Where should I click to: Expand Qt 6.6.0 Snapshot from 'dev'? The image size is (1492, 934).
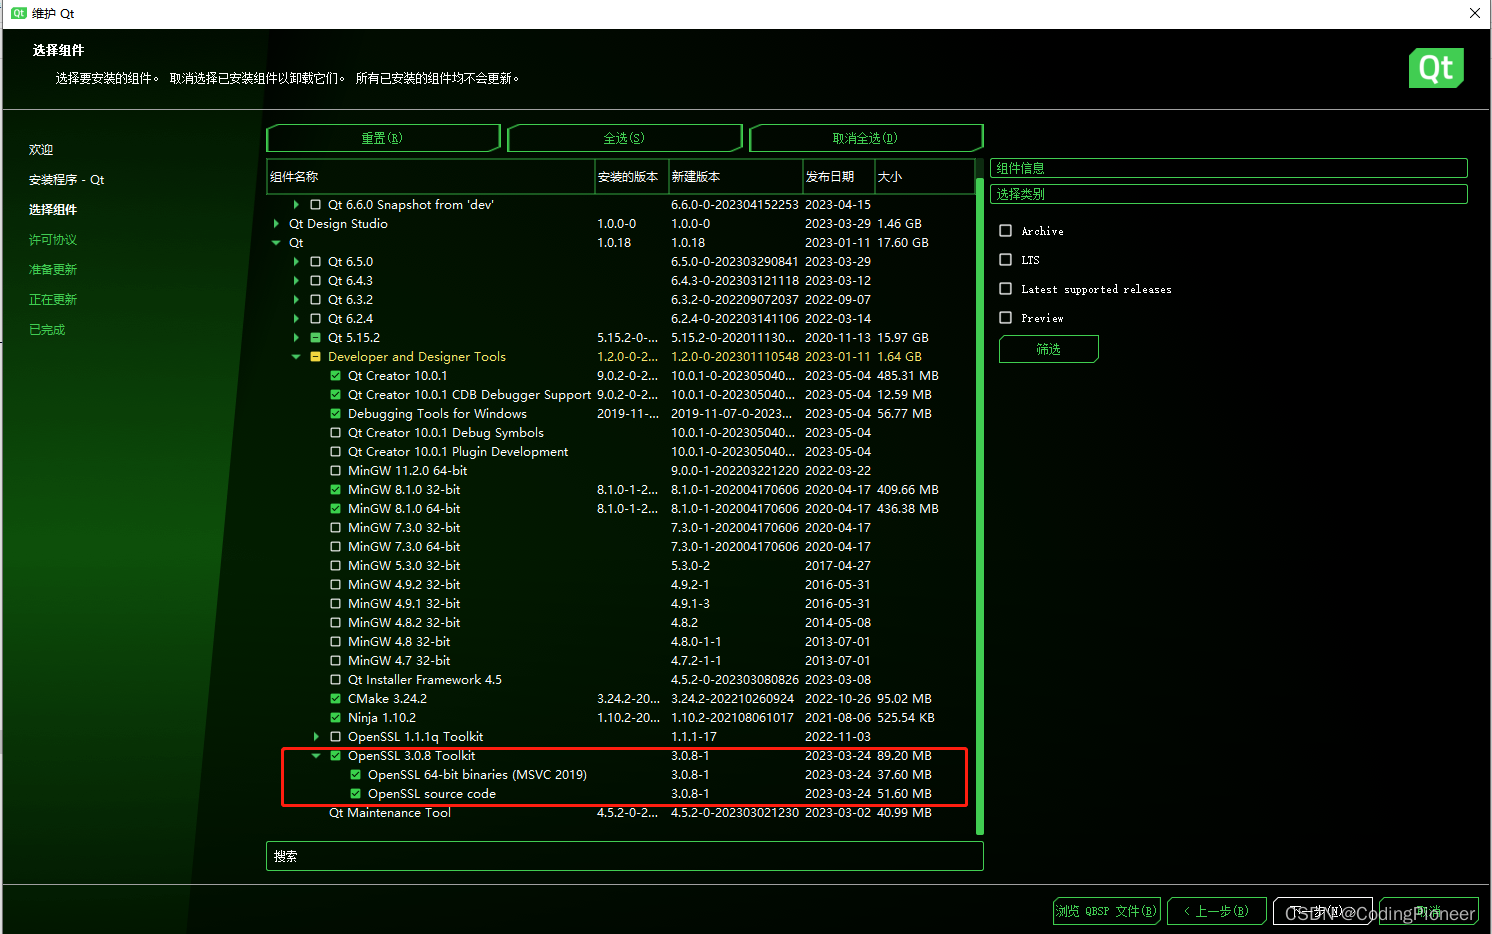point(296,205)
